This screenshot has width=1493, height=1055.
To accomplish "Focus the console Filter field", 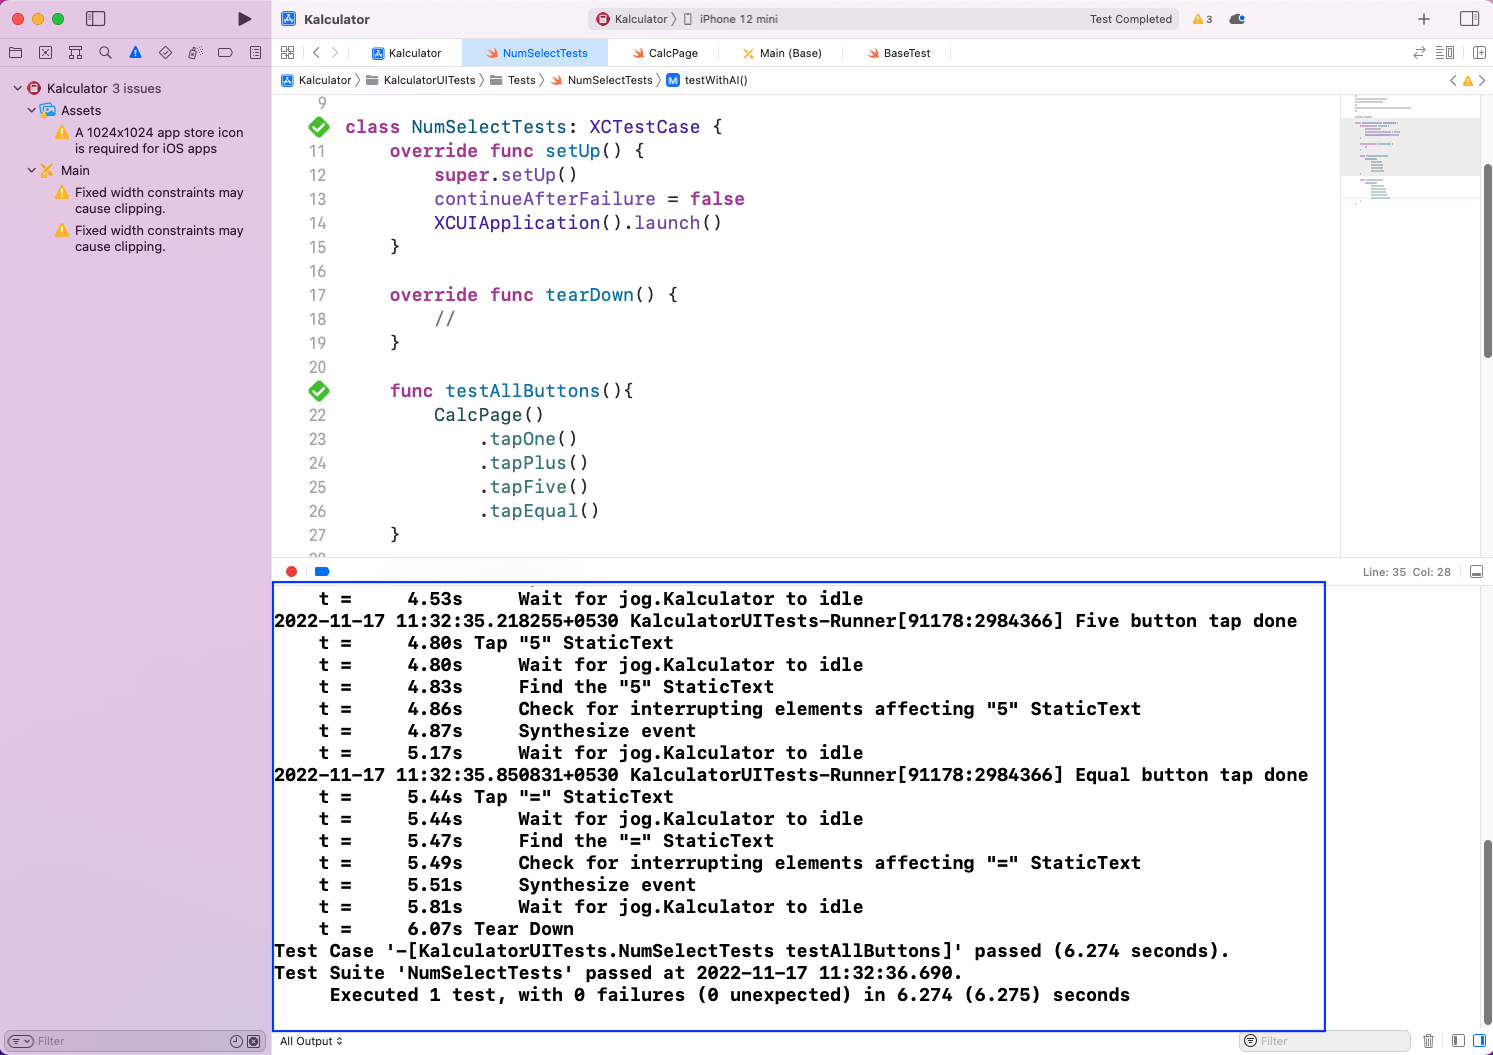I will click(1325, 1041).
